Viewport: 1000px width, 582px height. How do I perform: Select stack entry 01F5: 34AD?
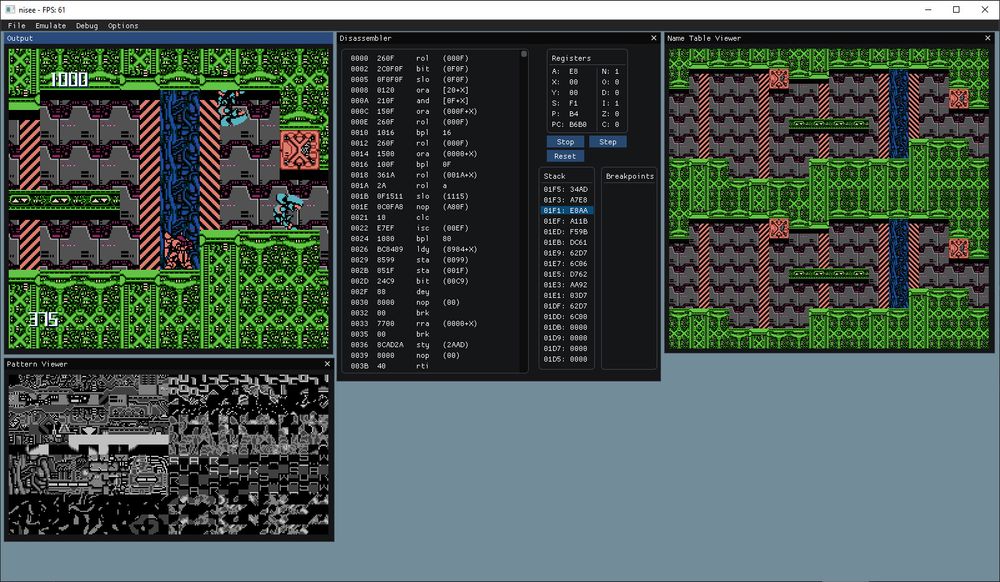(x=566, y=189)
